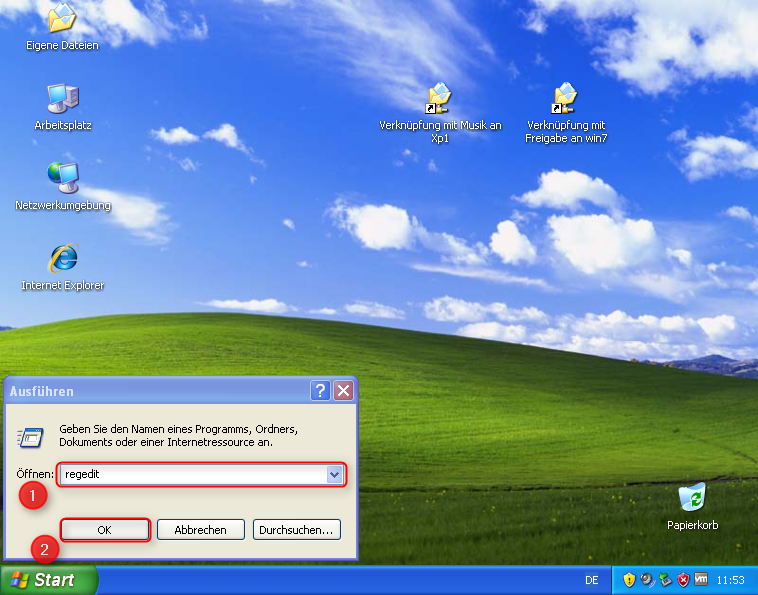Click the Durchsuchen... button
Screen dimensions: 758x595
pyautogui.click(x=296, y=530)
